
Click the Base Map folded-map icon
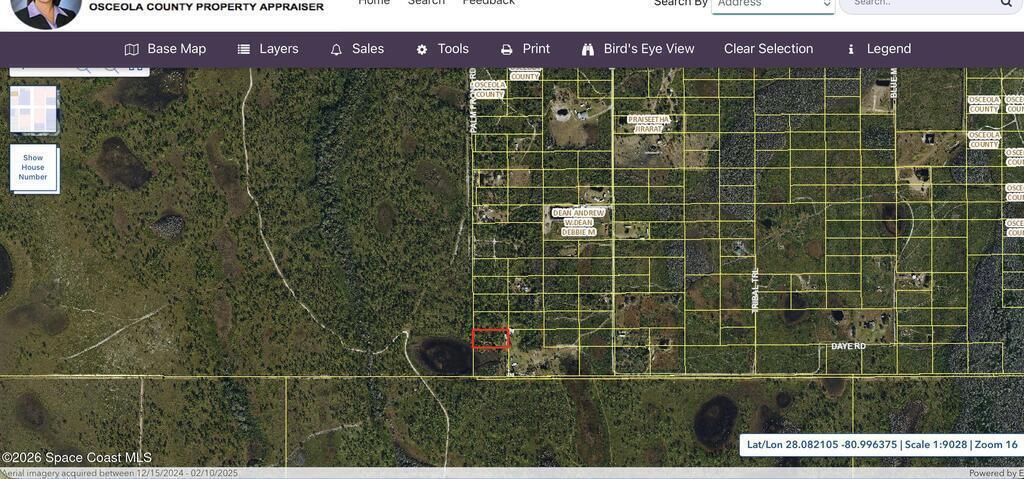tap(131, 49)
